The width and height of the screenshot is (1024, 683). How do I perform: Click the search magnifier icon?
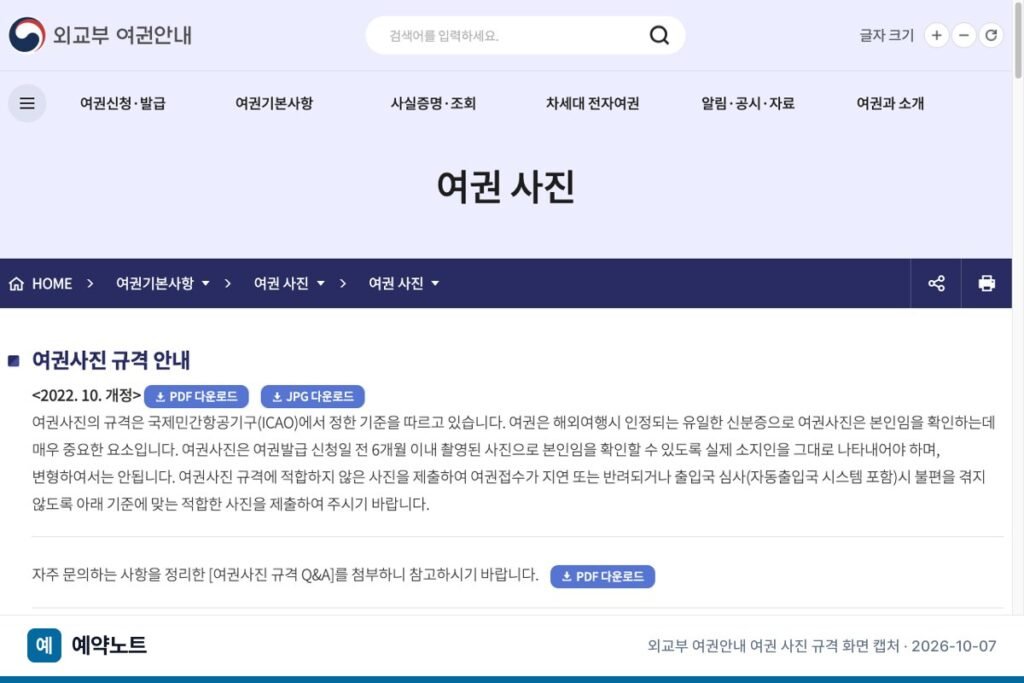pos(659,35)
